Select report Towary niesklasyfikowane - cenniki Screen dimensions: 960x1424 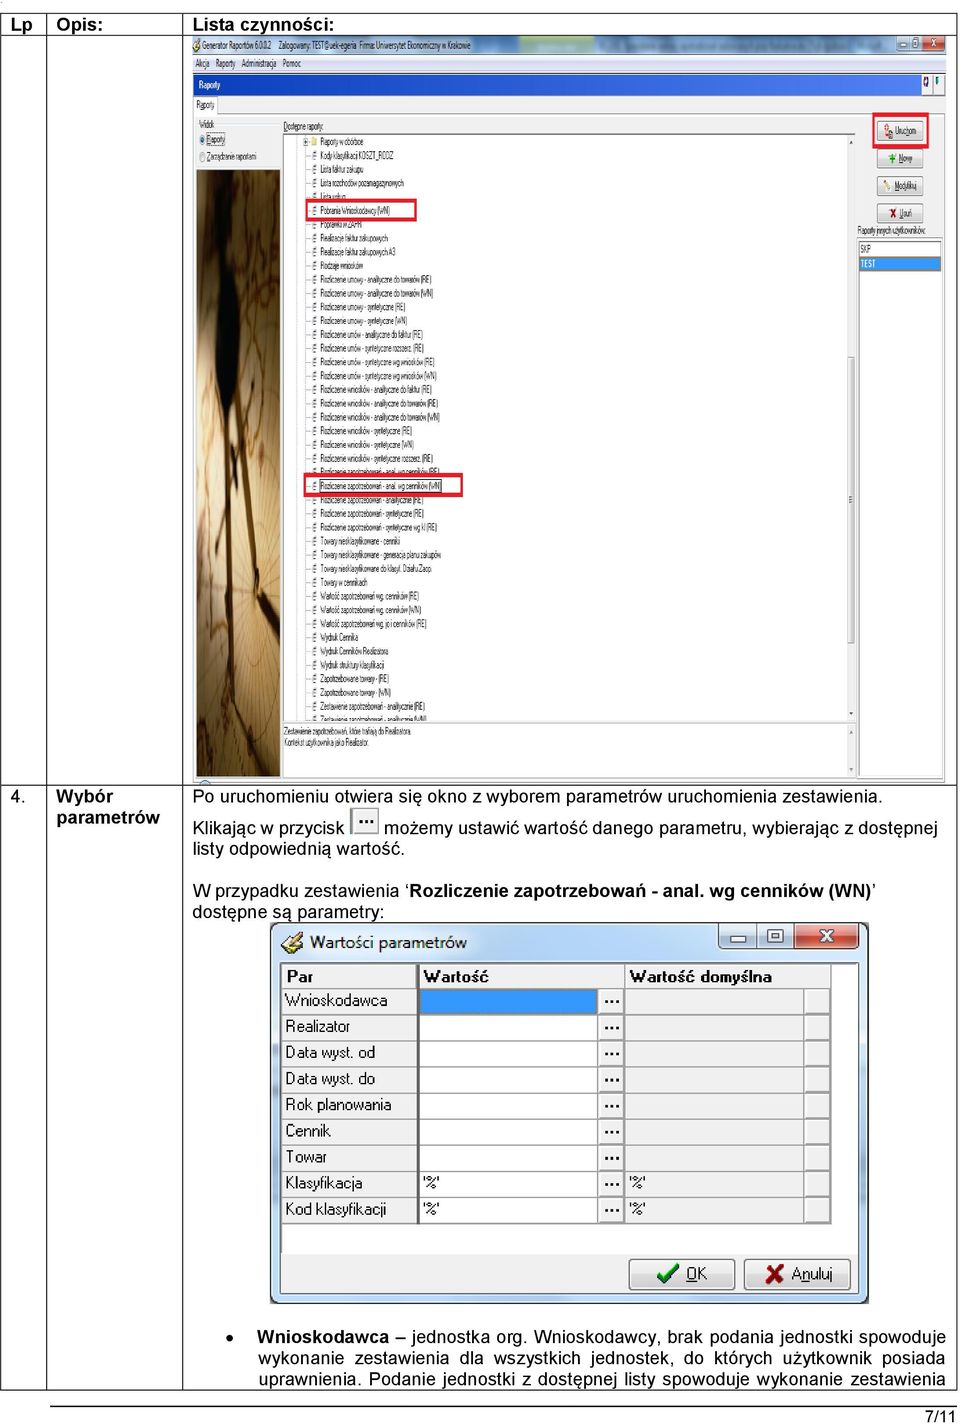360,541
